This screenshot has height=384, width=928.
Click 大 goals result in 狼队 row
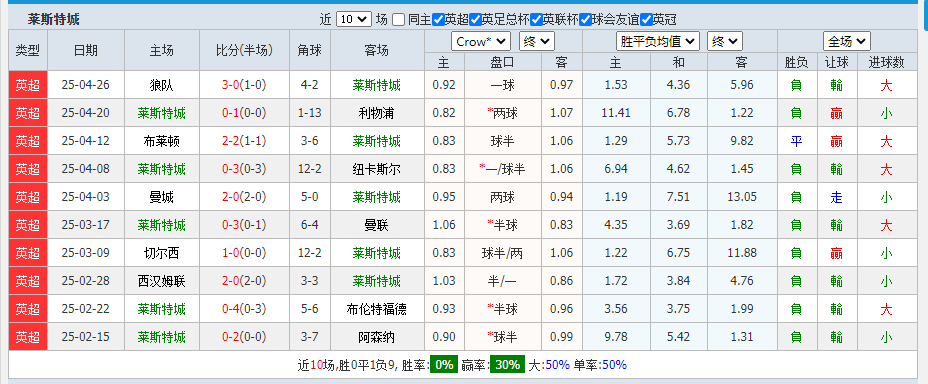pyautogui.click(x=886, y=85)
